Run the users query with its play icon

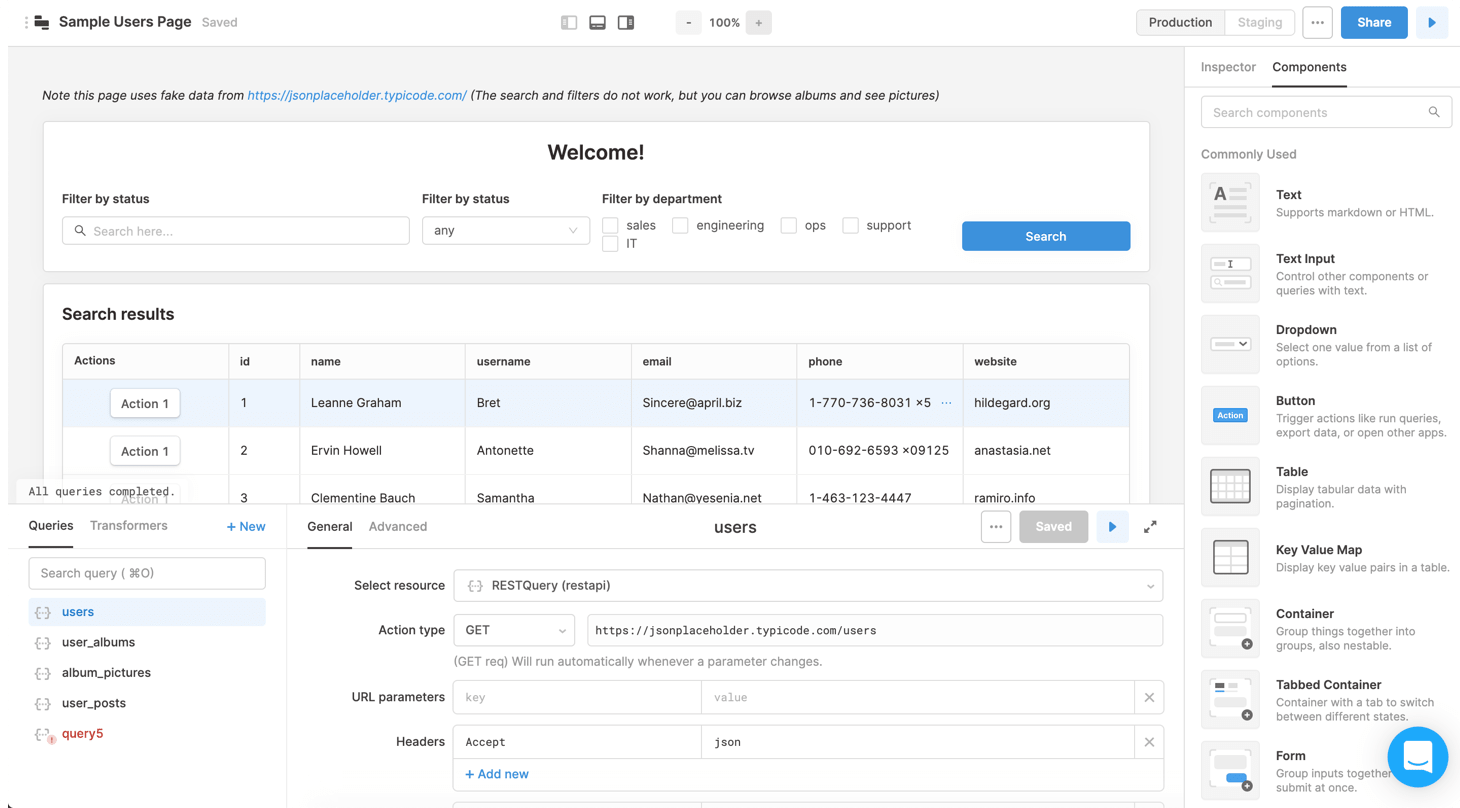[1112, 526]
